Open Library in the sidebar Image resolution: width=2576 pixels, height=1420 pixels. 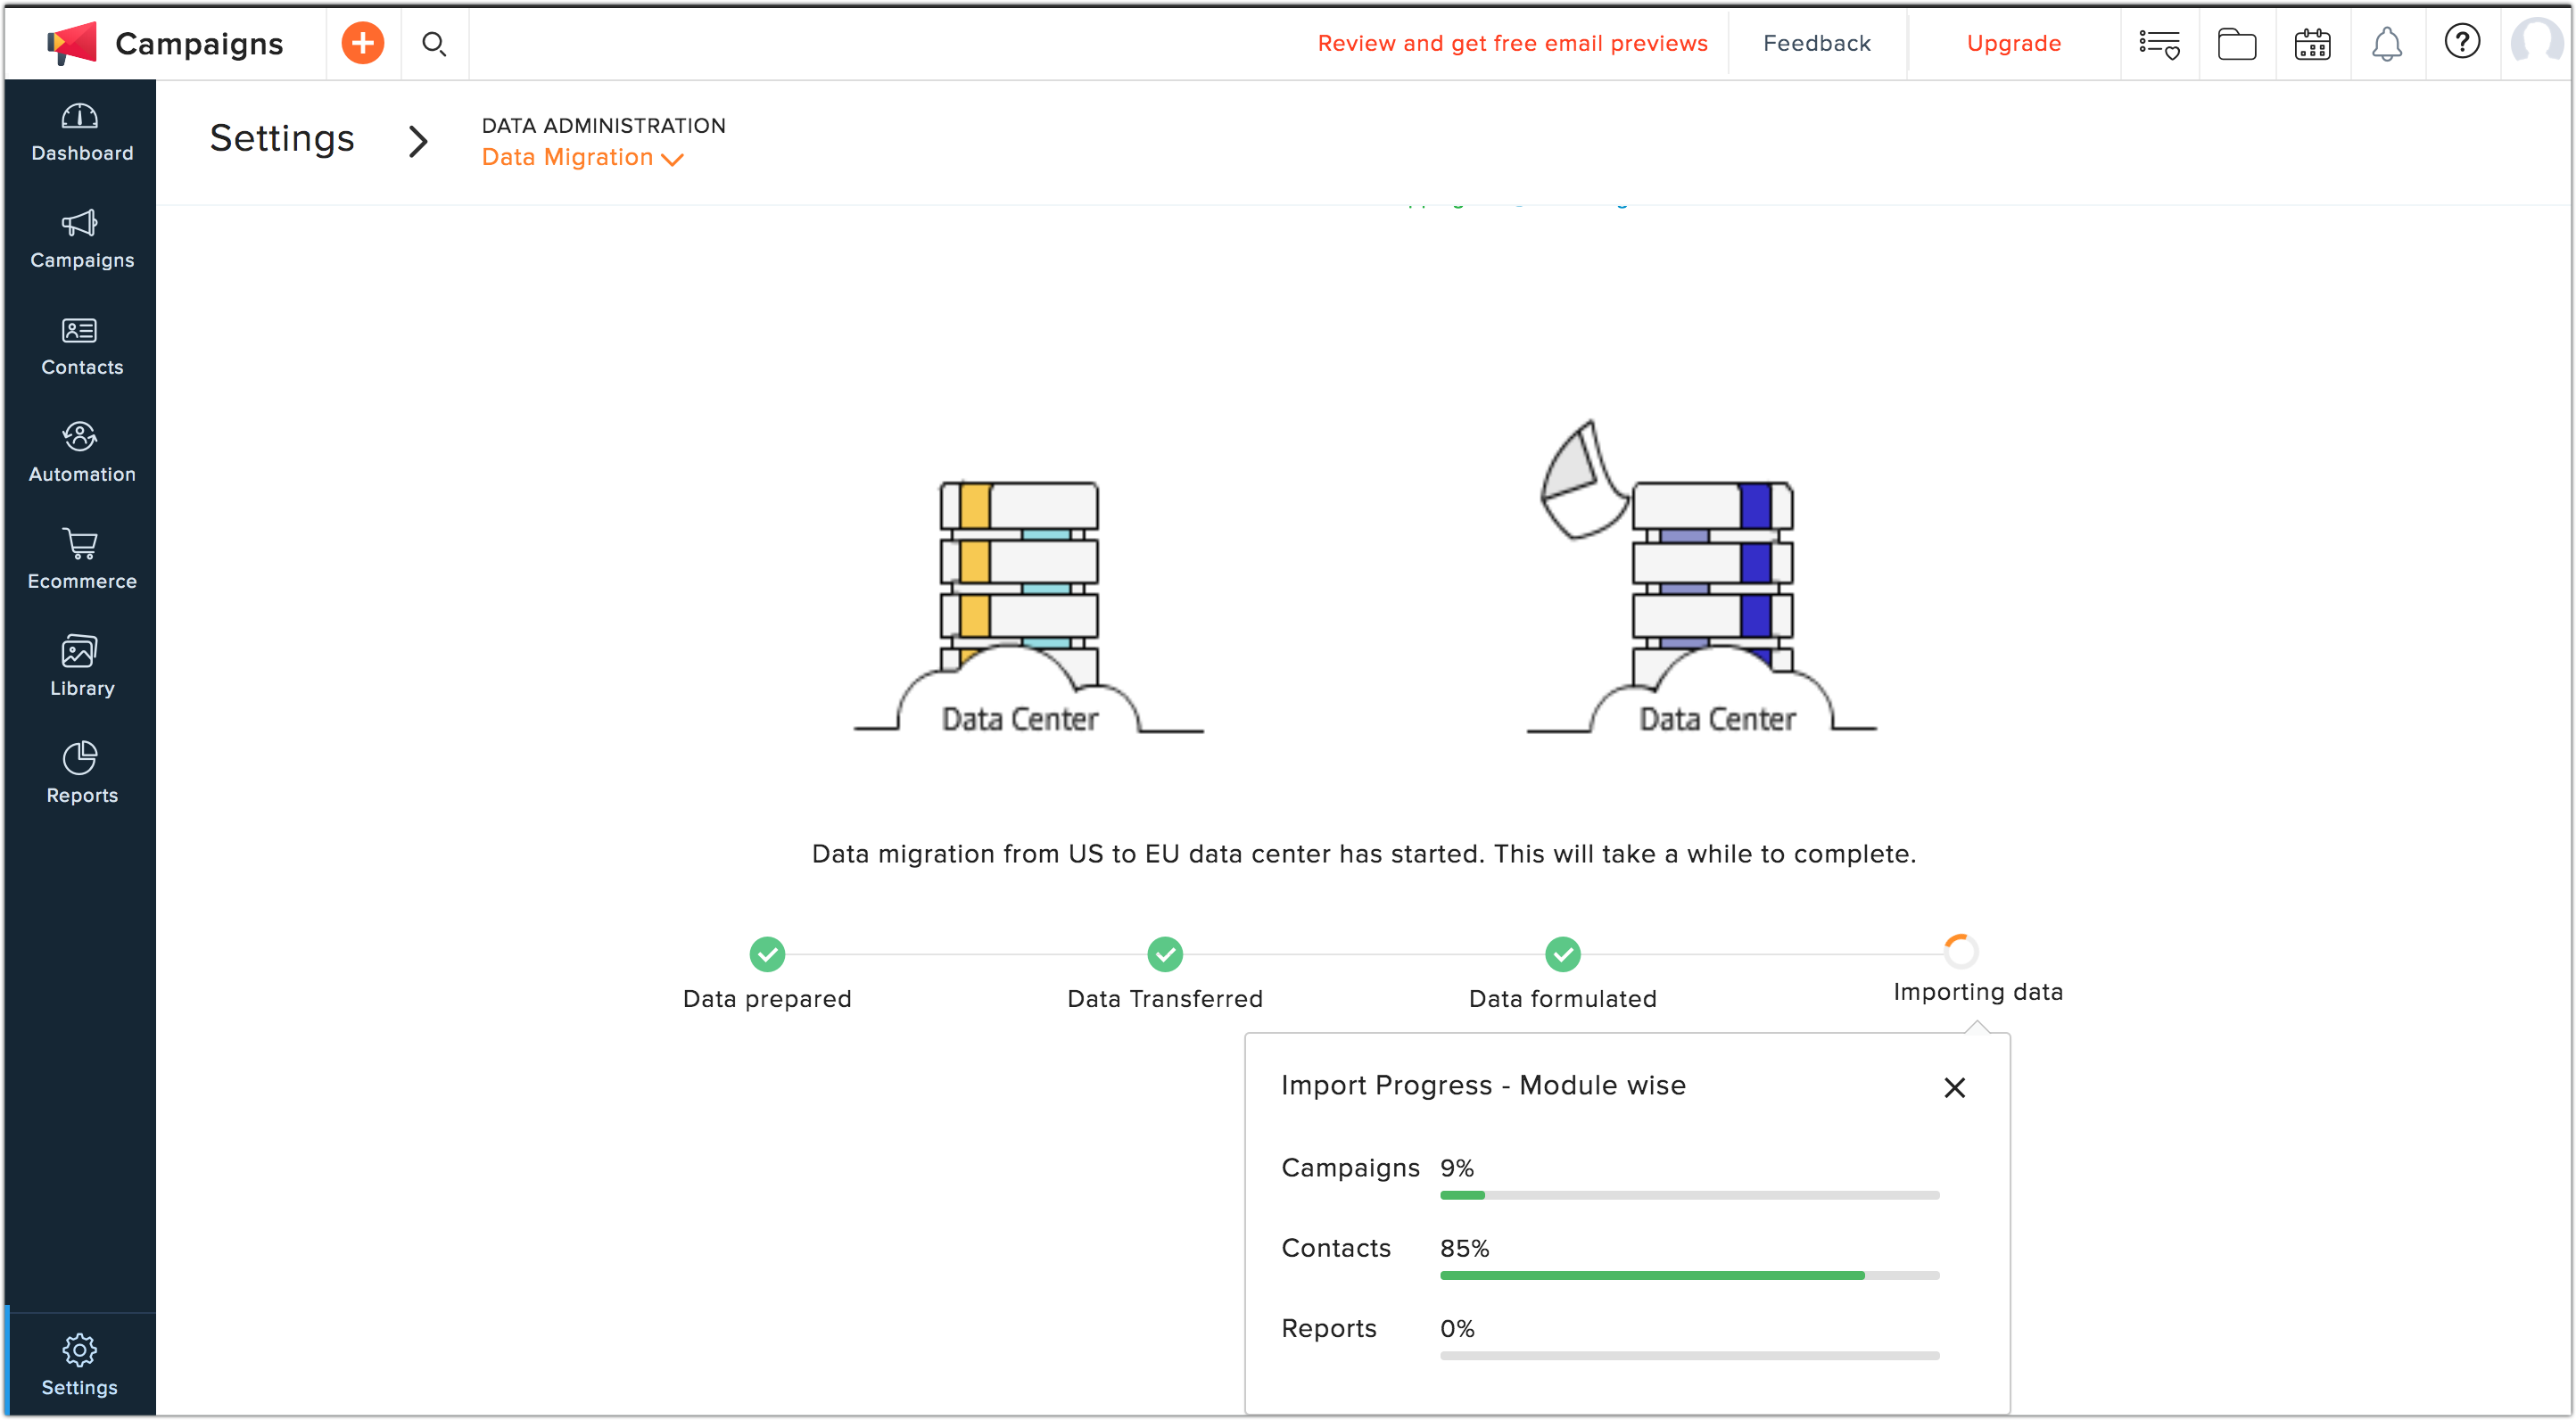(80, 668)
